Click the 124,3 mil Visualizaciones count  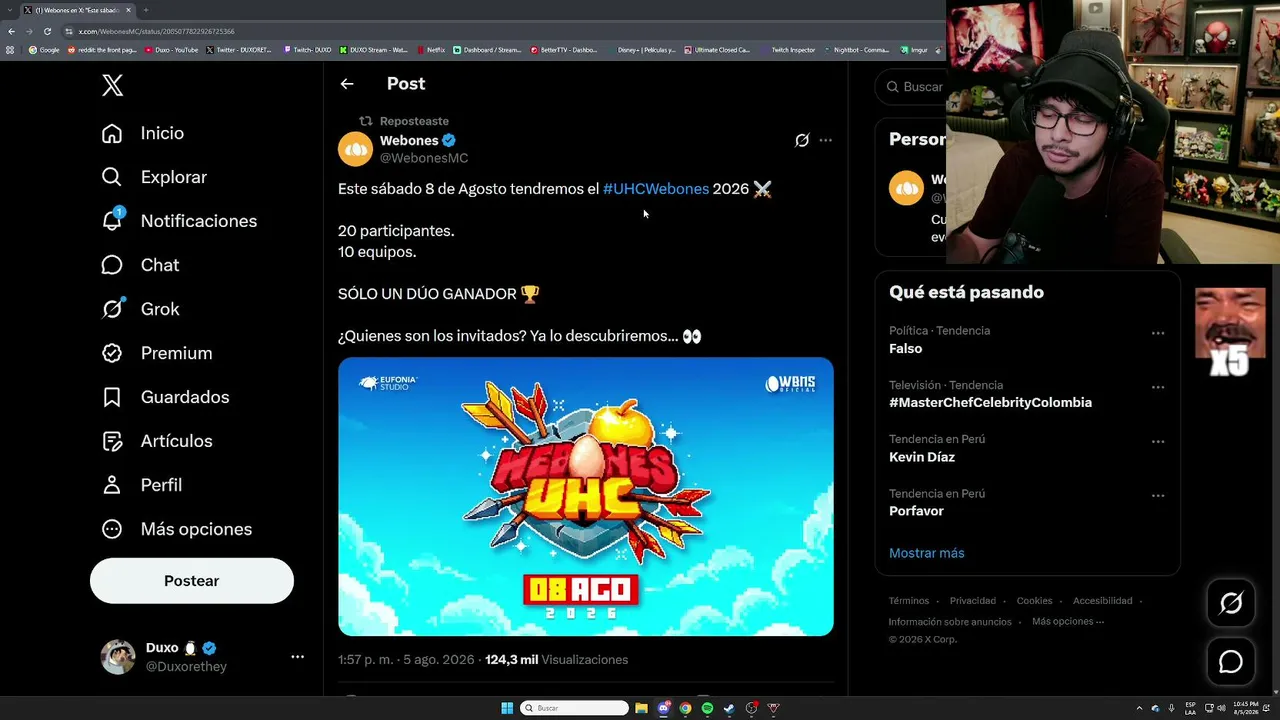pyautogui.click(x=557, y=660)
